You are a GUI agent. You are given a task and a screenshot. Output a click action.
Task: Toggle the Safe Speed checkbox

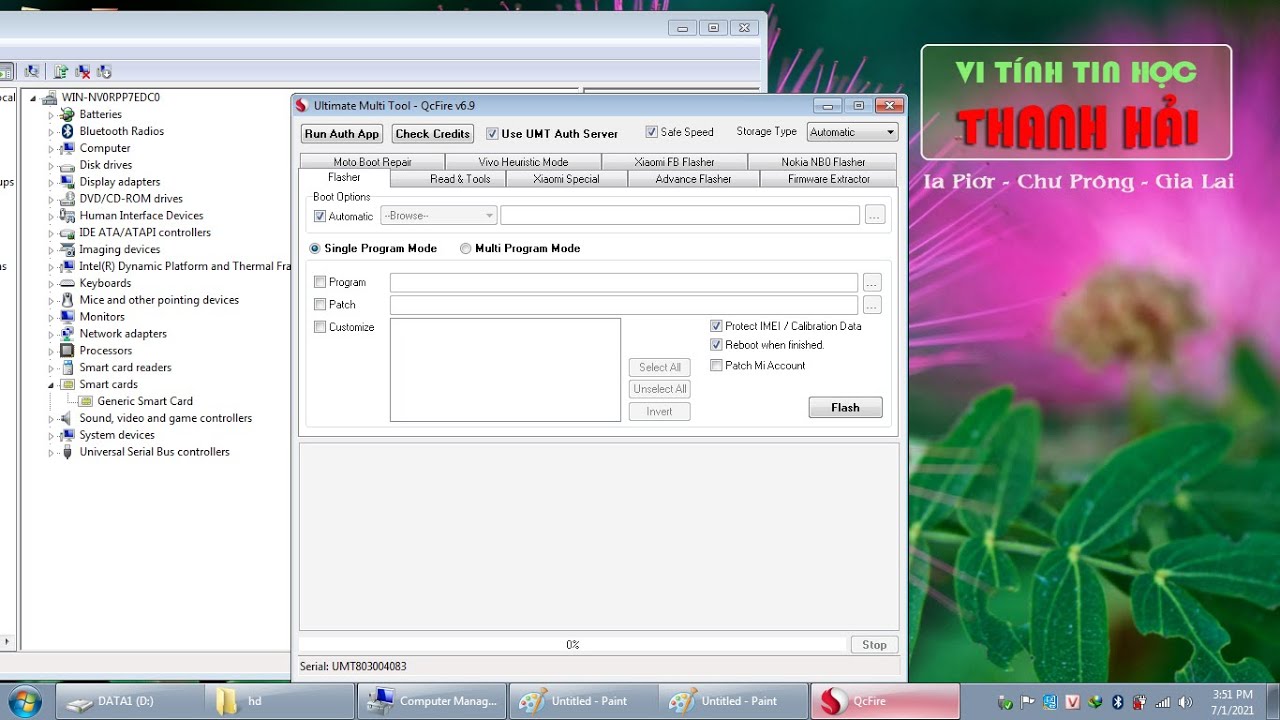[652, 132]
